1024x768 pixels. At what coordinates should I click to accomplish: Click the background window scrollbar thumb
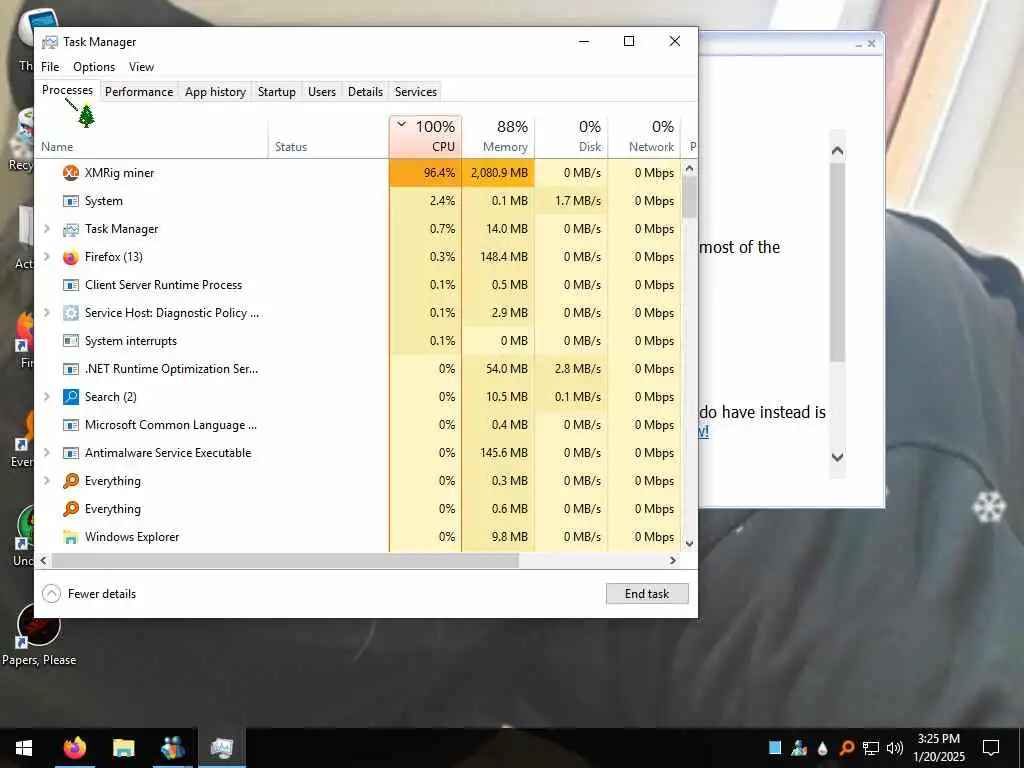(x=837, y=263)
